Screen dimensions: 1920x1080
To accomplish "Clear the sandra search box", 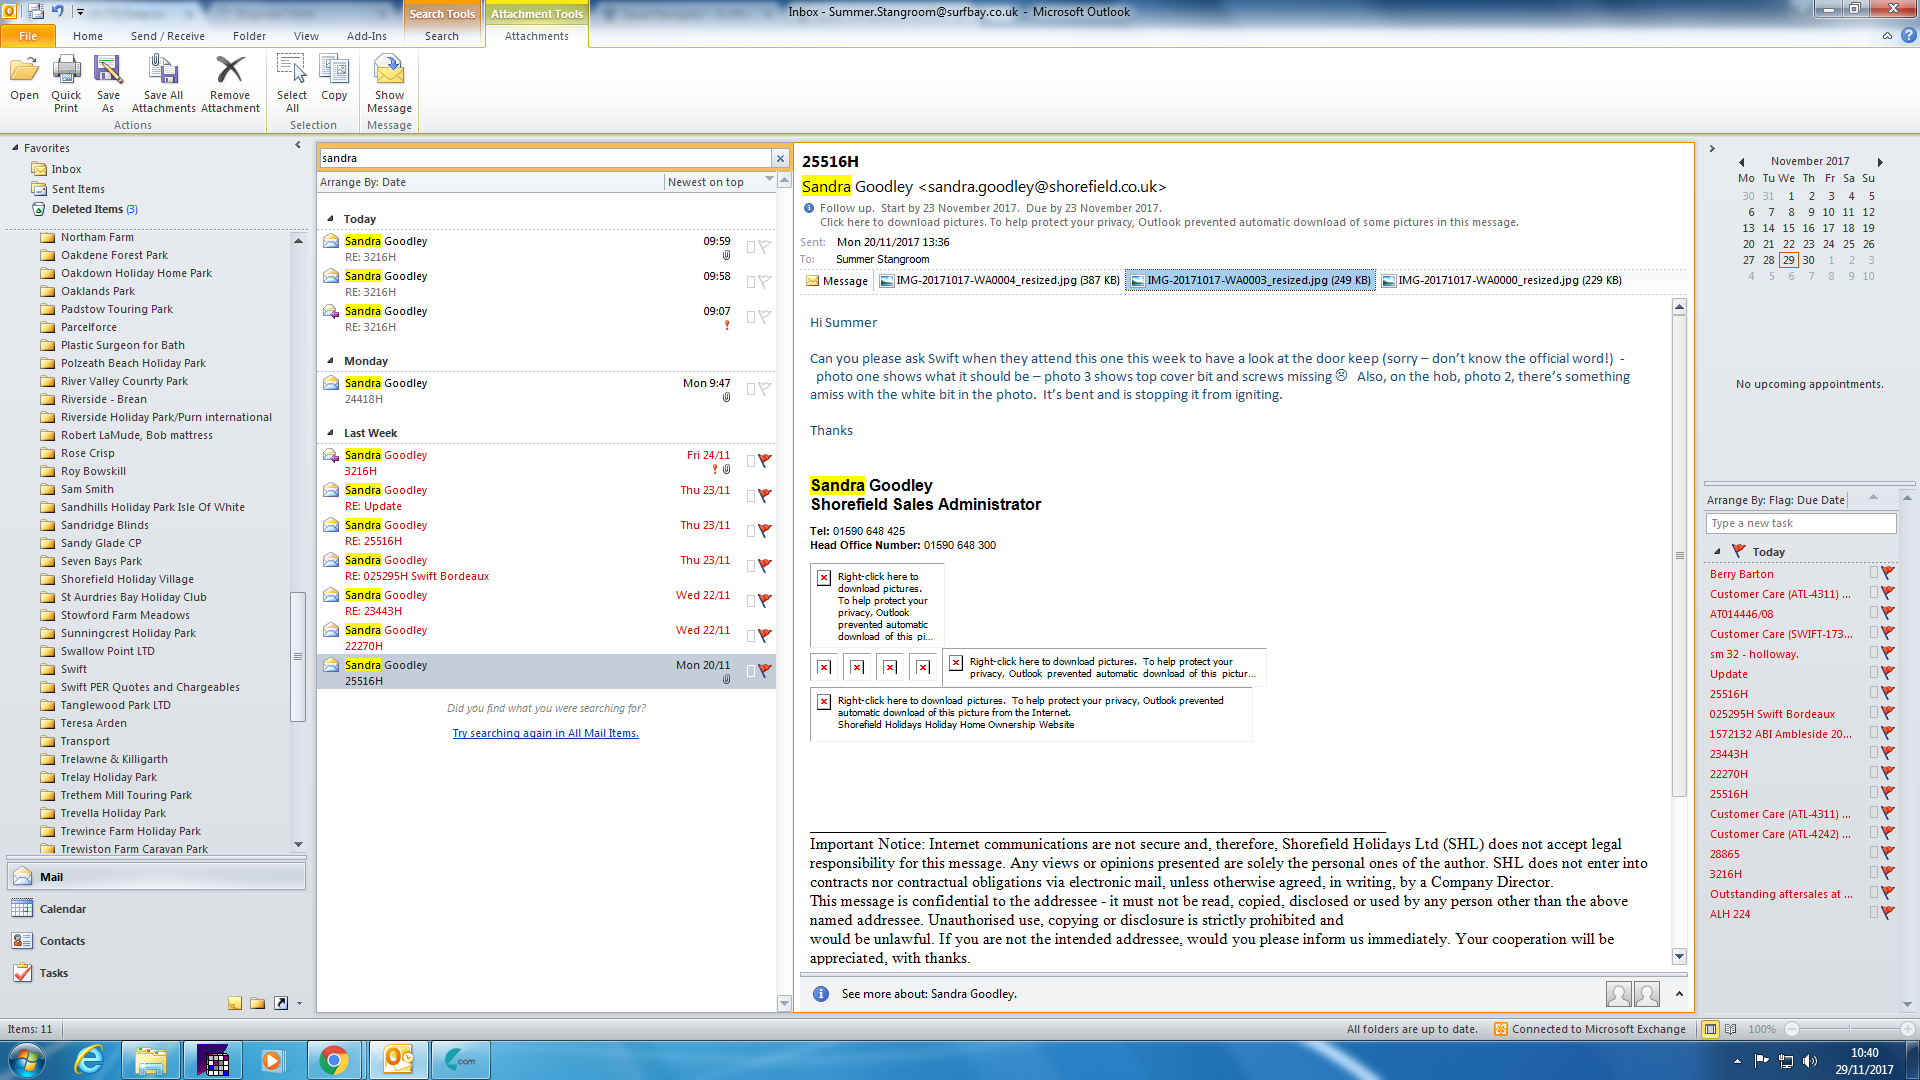I will click(x=780, y=158).
